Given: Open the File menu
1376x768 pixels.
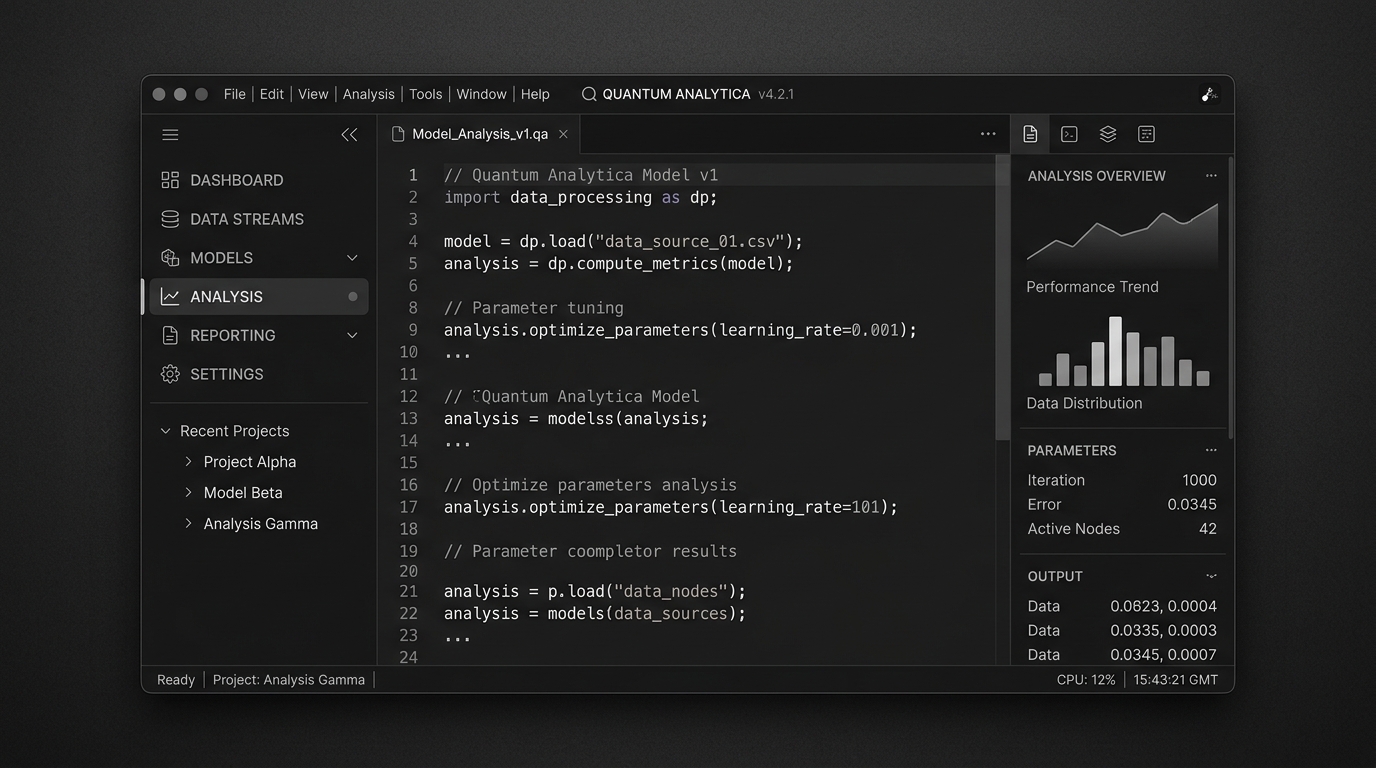Looking at the screenshot, I should pyautogui.click(x=235, y=94).
